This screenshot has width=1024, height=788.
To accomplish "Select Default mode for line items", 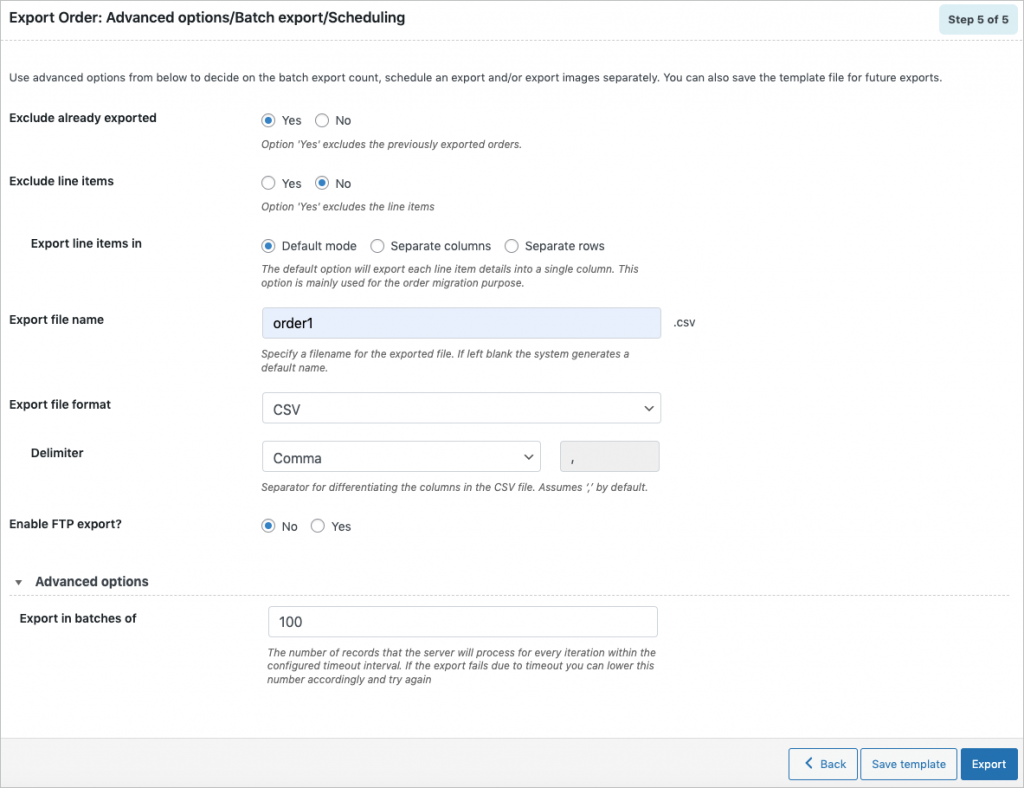I will 268,246.
